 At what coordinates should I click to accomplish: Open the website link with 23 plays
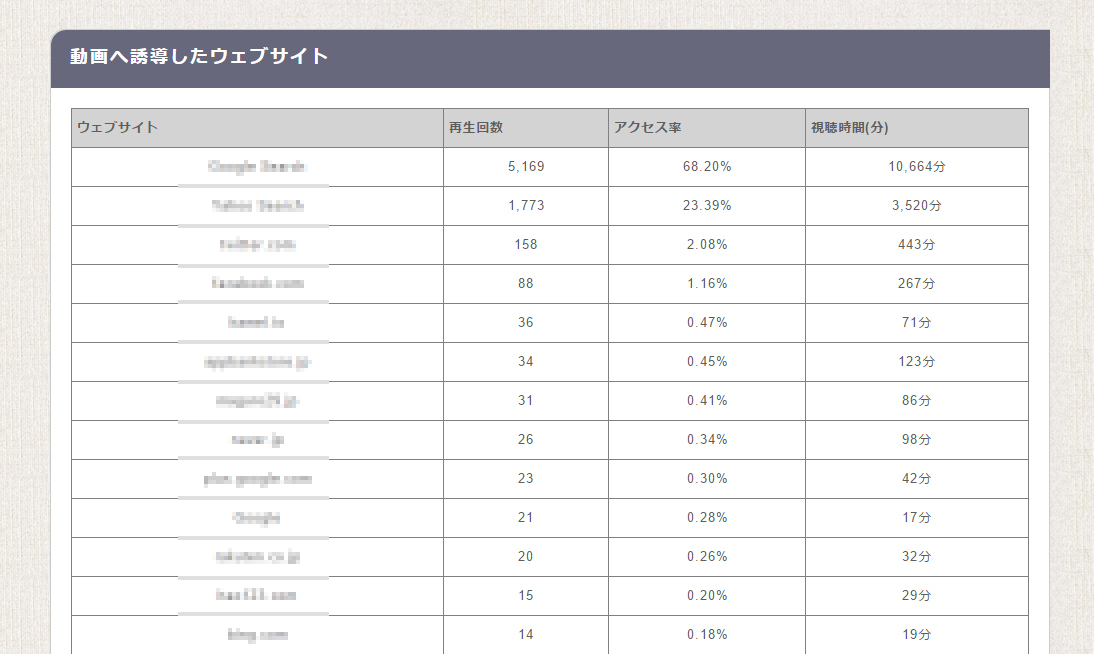point(257,479)
